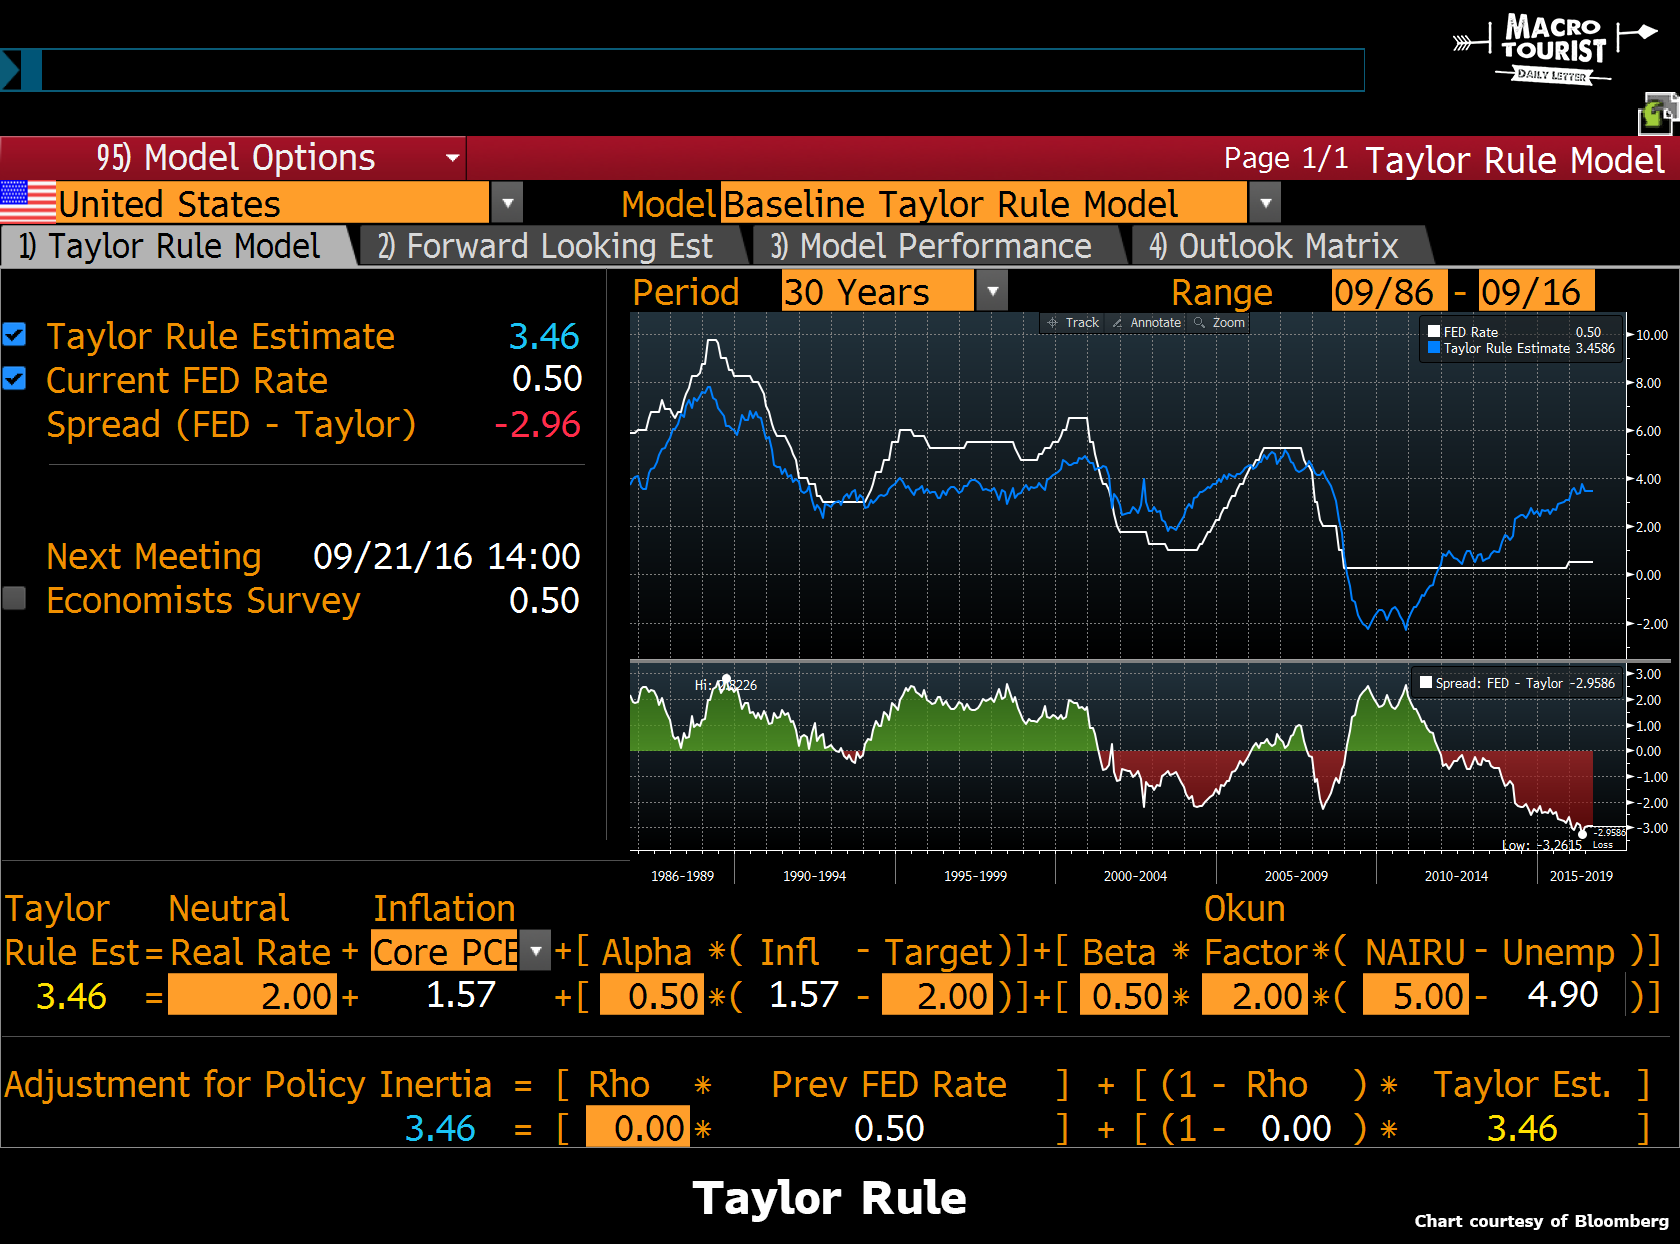Go to the Model Performance tab

[938, 246]
